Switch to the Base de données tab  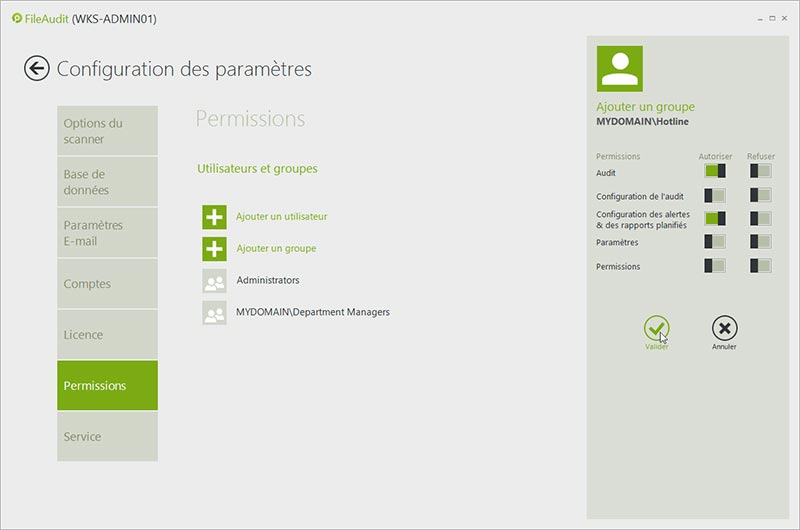[x=107, y=182]
